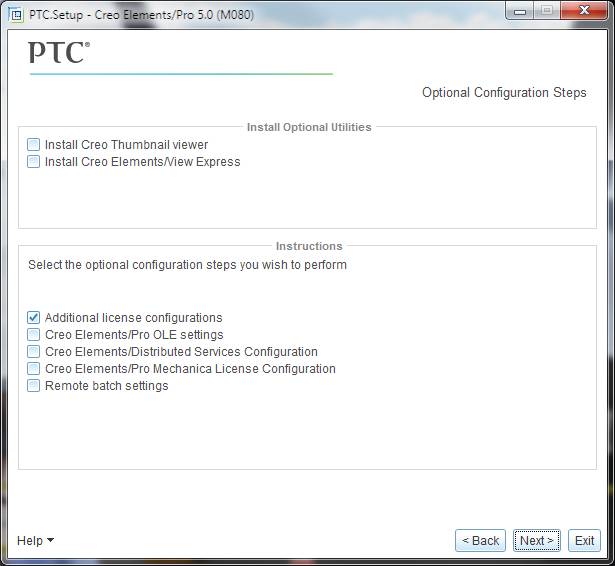Open the Help dropdown menu

tap(35, 541)
